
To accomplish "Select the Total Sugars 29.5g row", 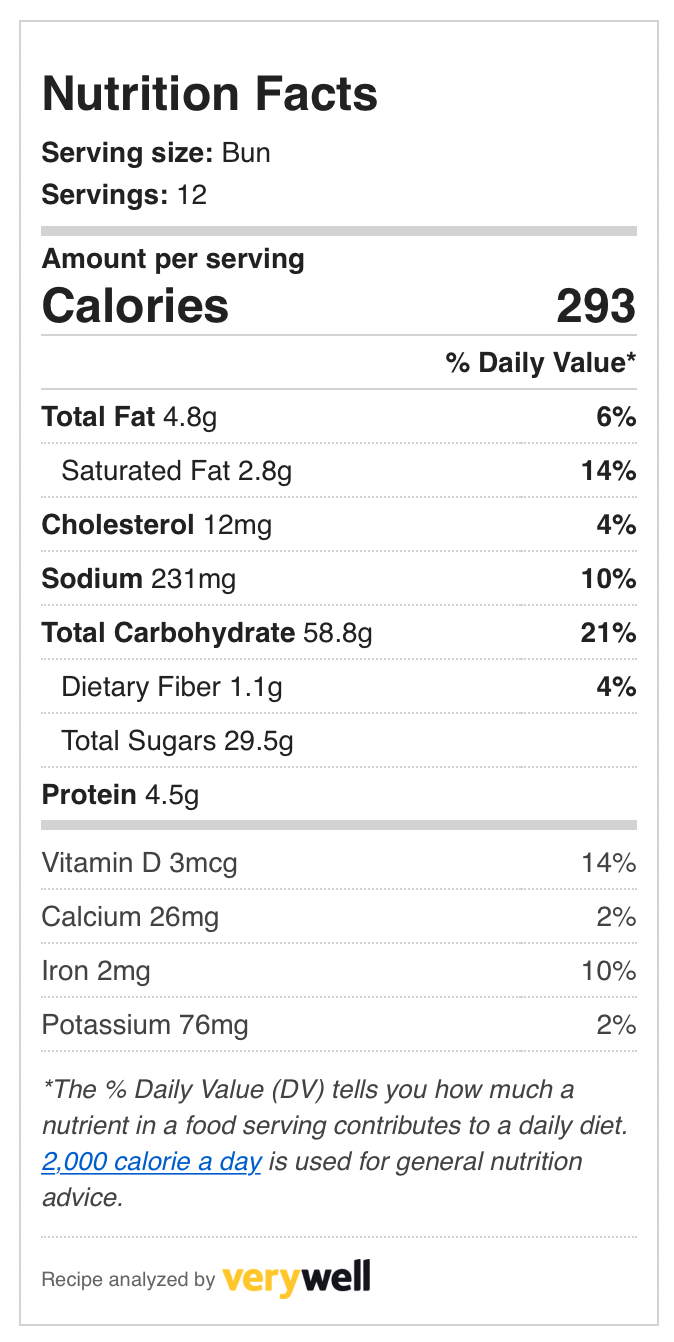I will [x=339, y=740].
